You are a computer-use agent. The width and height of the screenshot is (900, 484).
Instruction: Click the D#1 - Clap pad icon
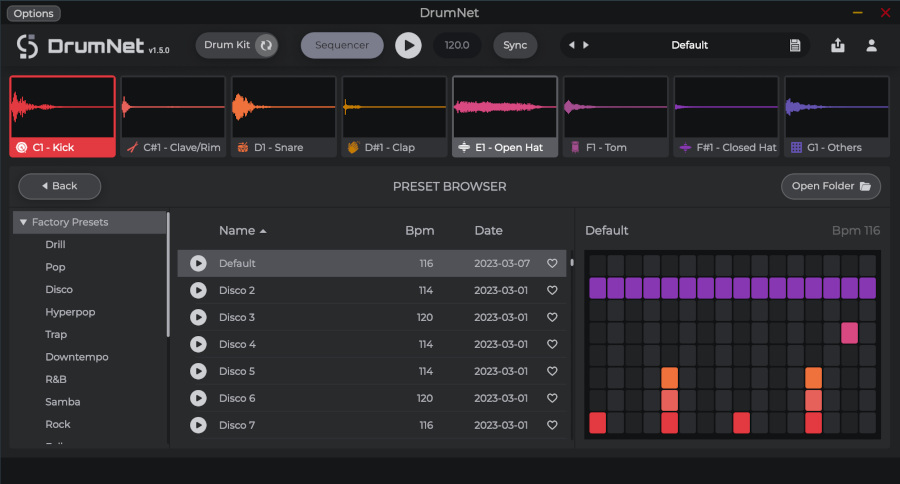point(353,147)
